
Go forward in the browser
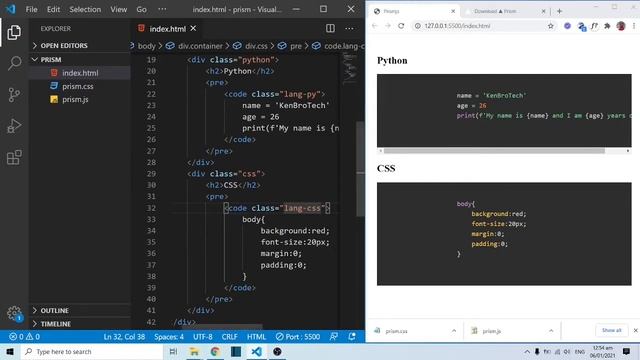click(388, 26)
